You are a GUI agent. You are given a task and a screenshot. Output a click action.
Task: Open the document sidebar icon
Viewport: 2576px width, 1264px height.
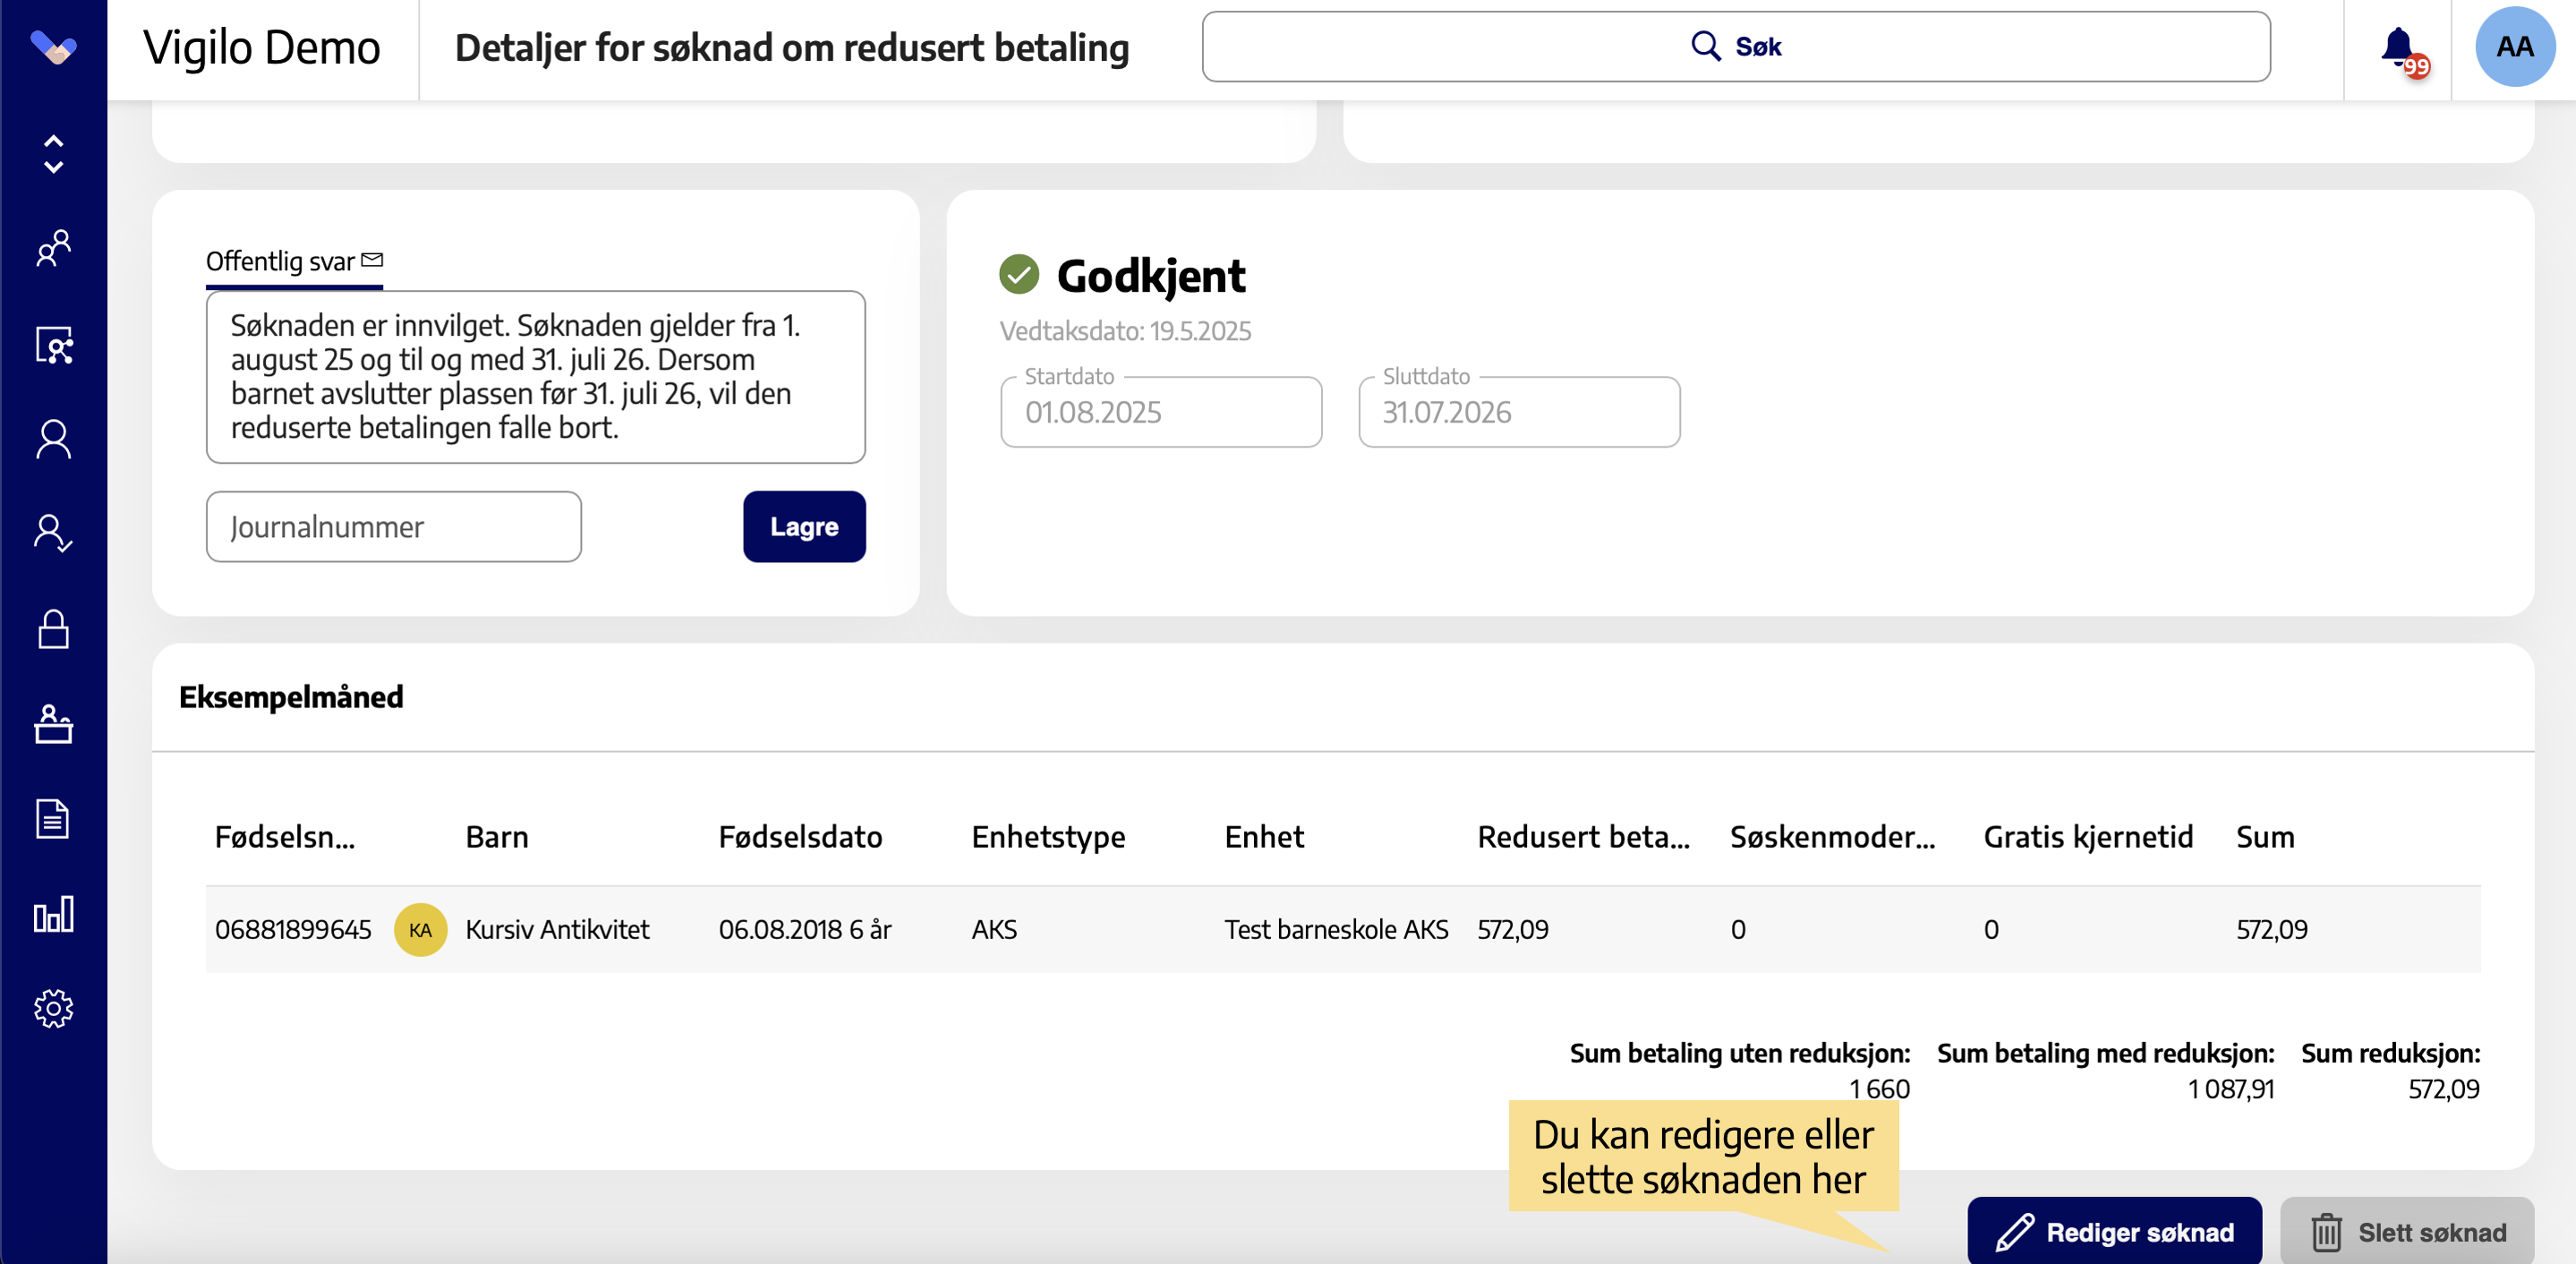click(x=54, y=819)
